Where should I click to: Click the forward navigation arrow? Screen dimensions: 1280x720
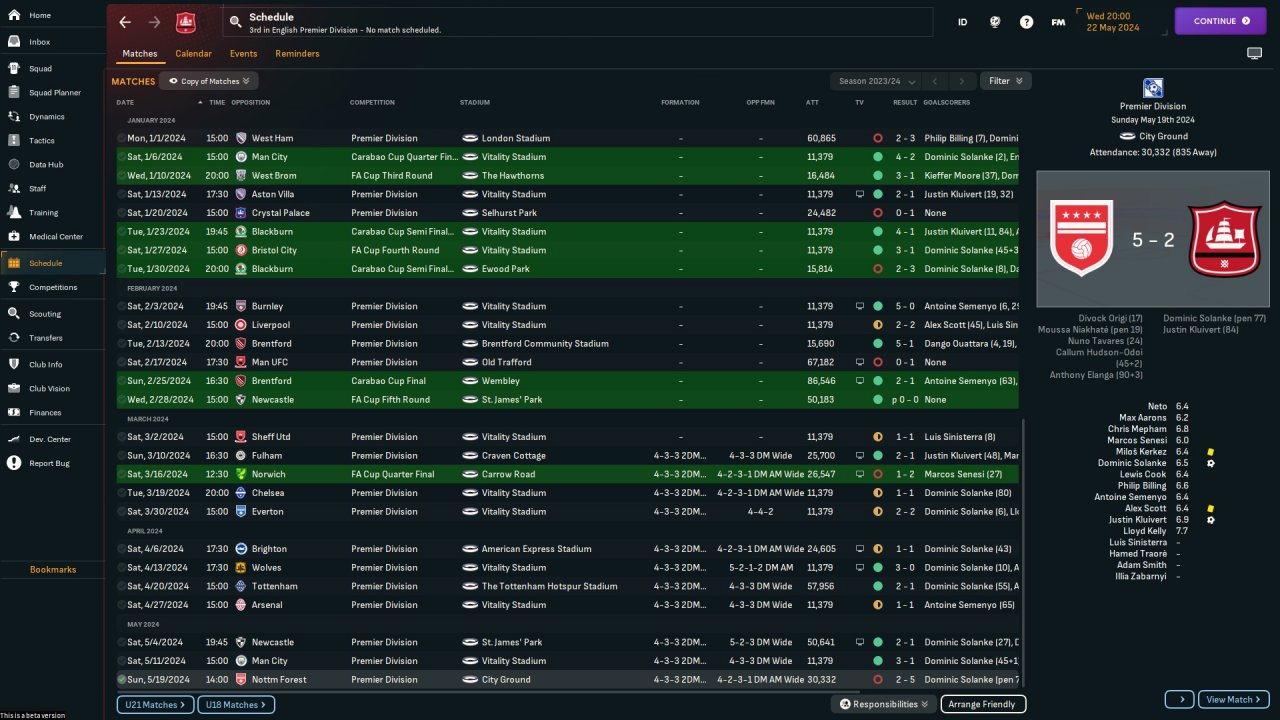pyautogui.click(x=154, y=22)
